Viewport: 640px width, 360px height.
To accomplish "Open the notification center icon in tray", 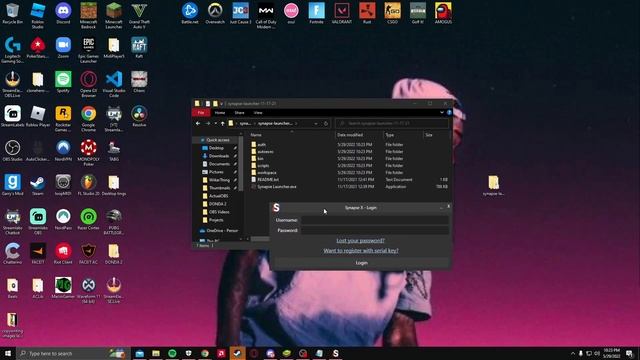I will pos(629,353).
